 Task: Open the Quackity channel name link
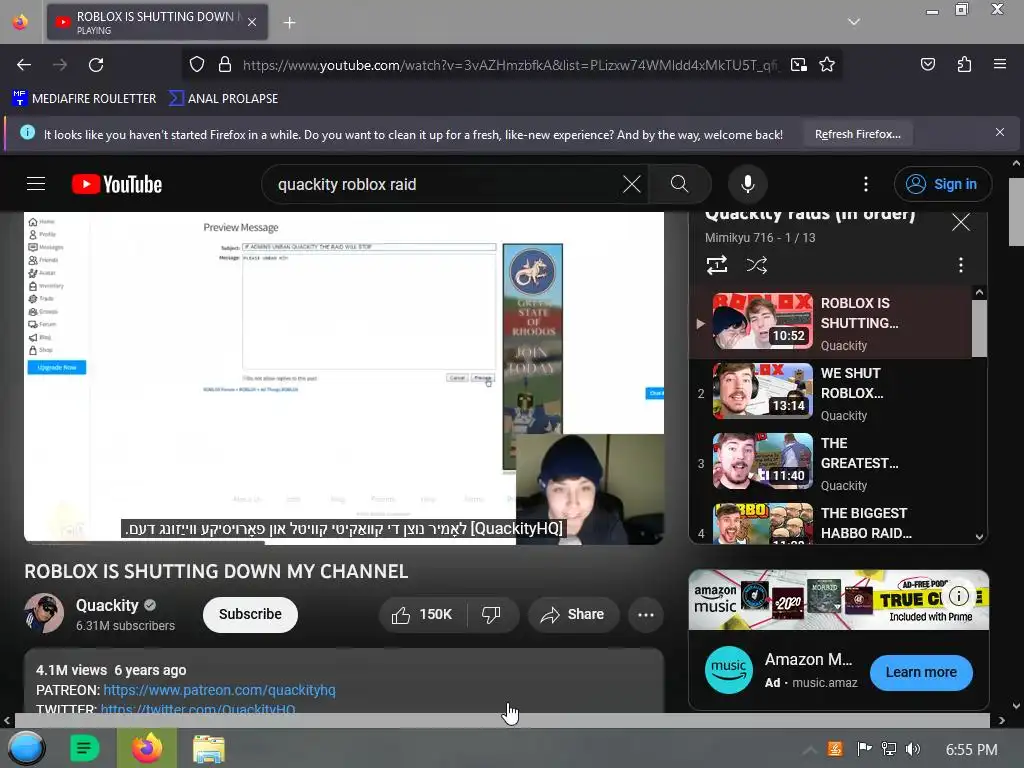pyautogui.click(x=106, y=605)
